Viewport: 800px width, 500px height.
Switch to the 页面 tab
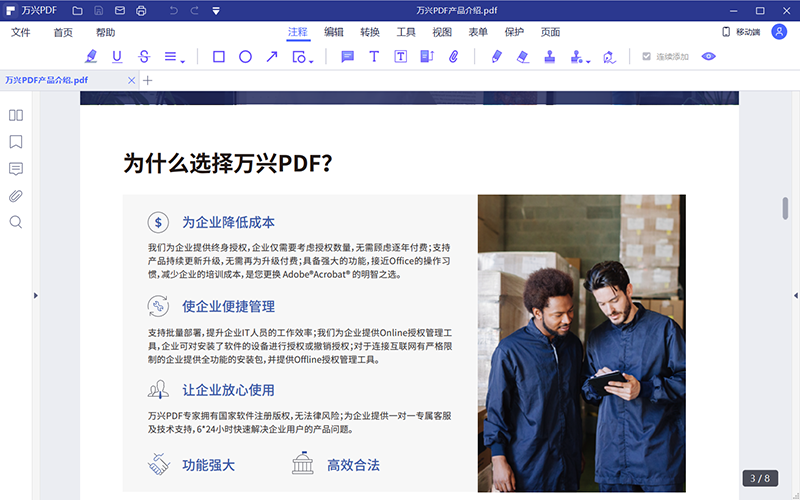point(551,32)
